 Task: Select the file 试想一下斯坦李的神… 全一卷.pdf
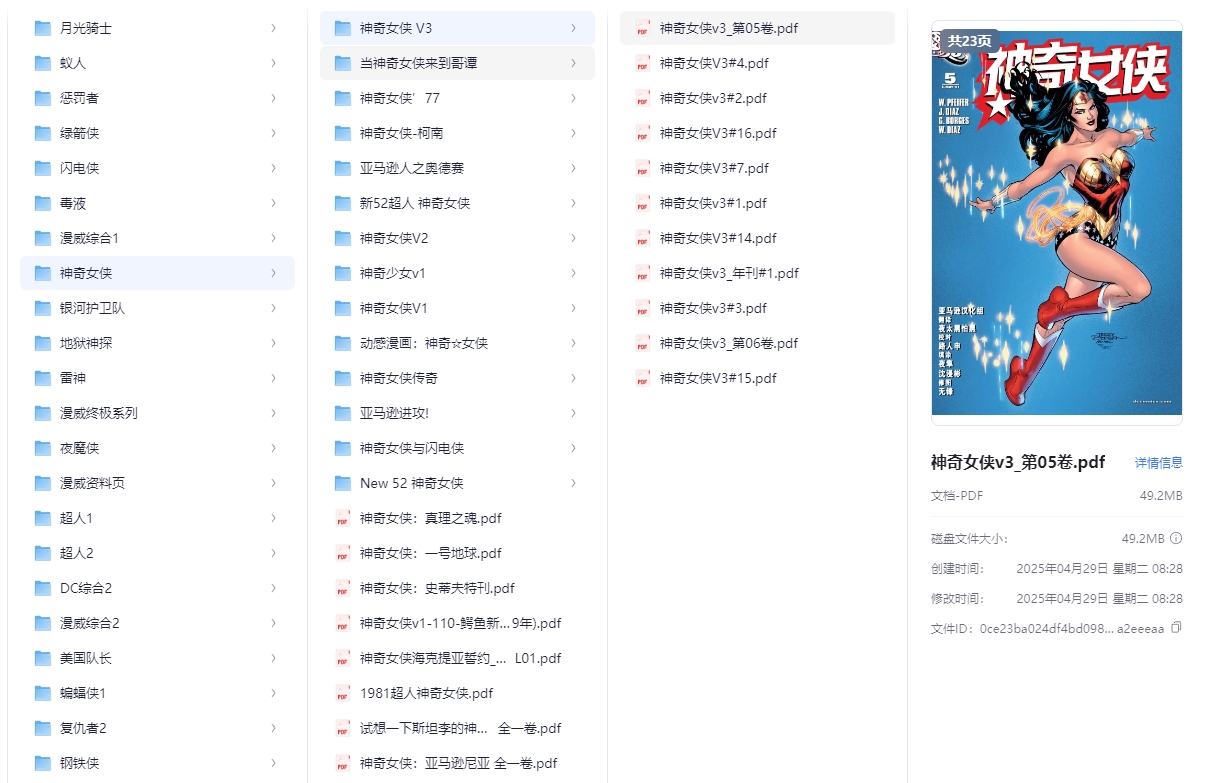click(457, 728)
